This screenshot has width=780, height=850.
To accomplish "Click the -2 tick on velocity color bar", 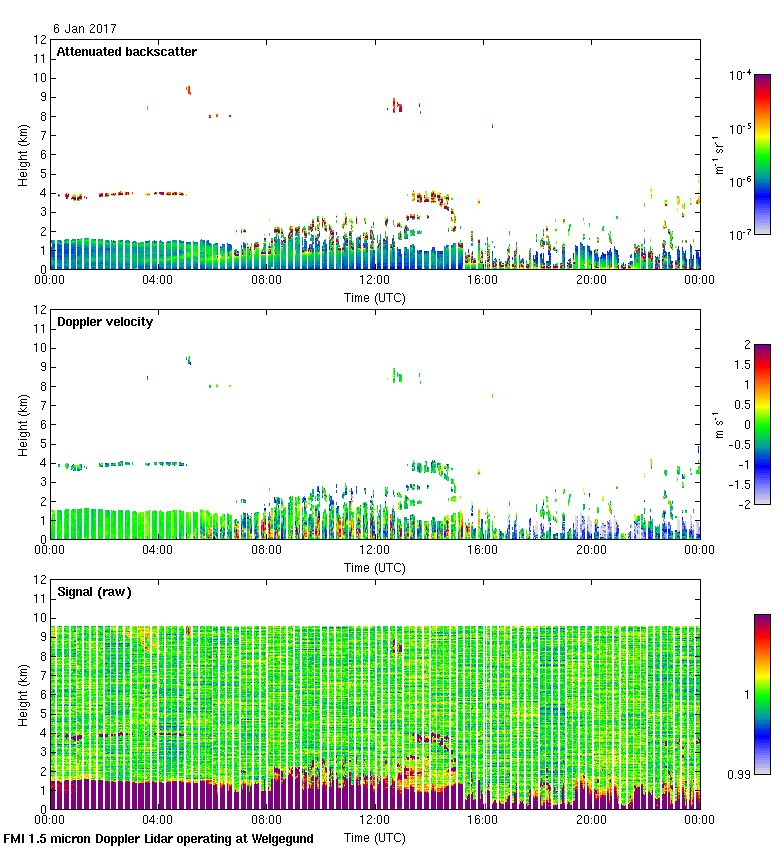I will tap(746, 504).
